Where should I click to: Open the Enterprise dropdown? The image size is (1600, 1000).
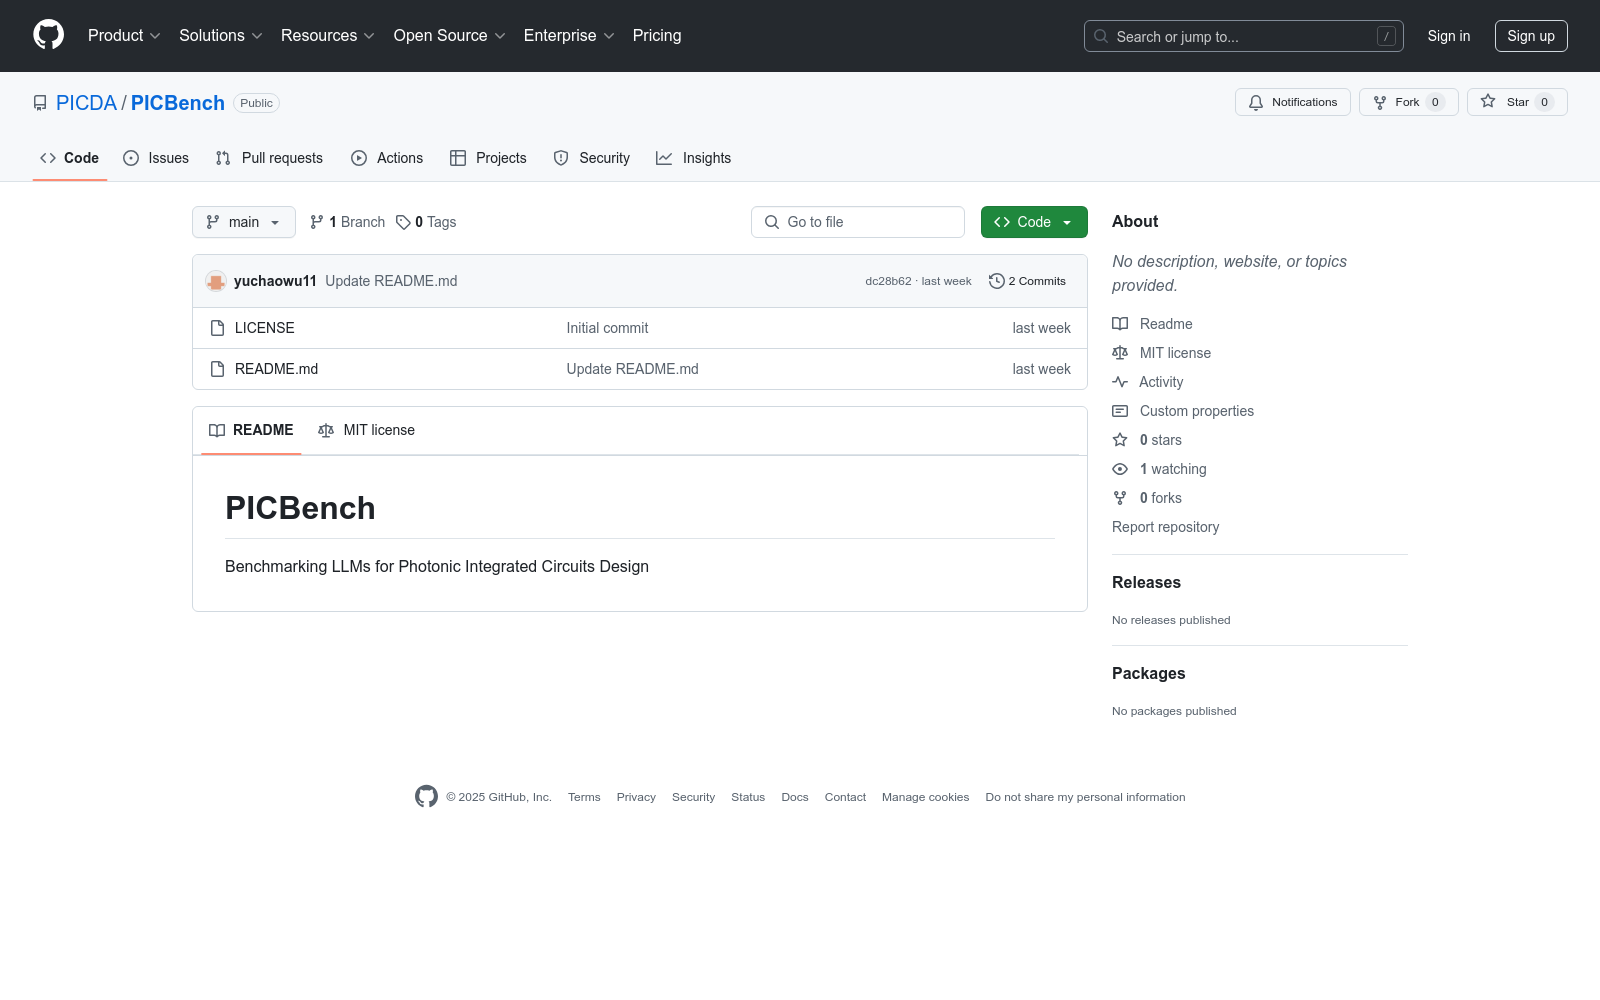pos(569,35)
